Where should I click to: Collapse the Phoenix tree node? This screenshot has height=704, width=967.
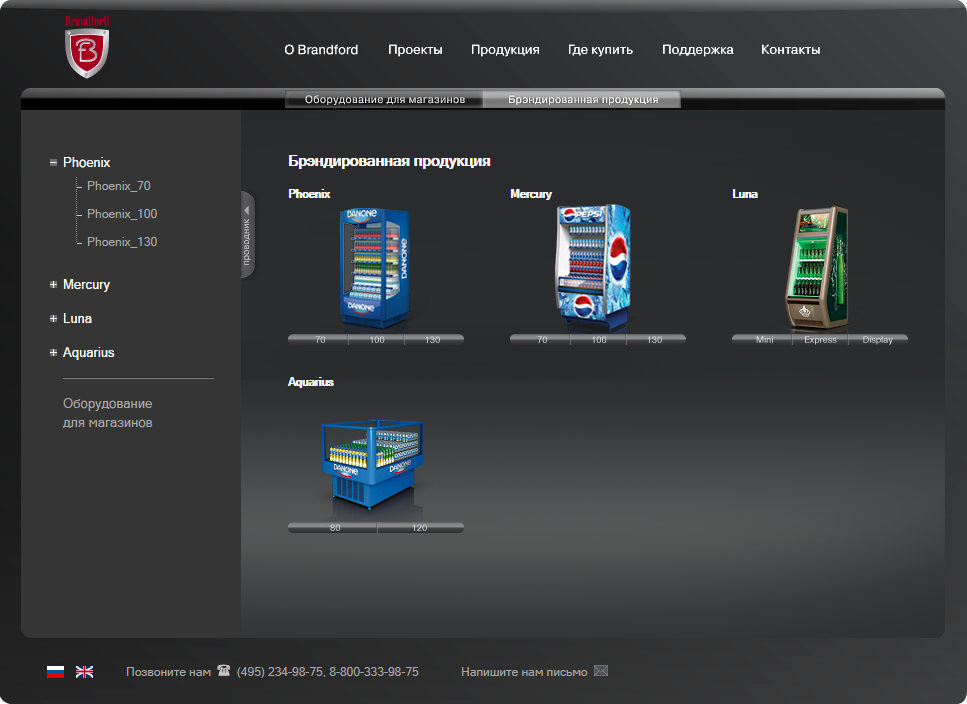click(x=53, y=163)
